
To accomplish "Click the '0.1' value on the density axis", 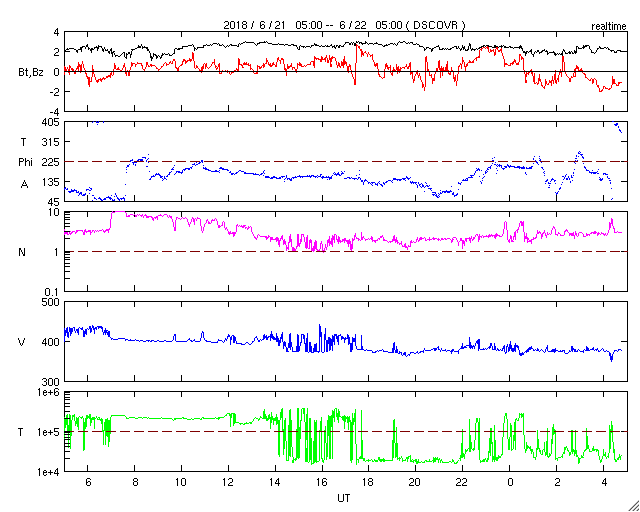I will [x=52, y=292].
